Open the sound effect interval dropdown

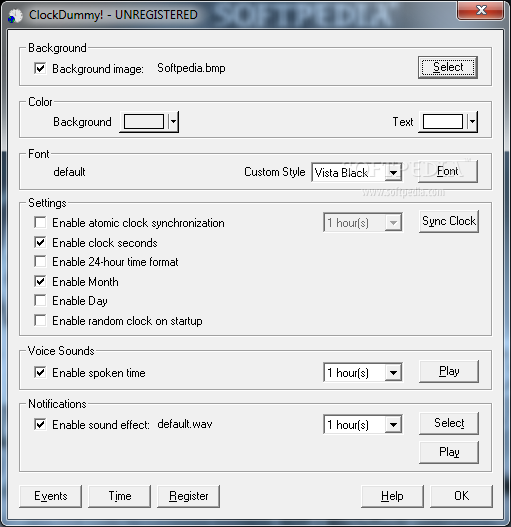393,424
